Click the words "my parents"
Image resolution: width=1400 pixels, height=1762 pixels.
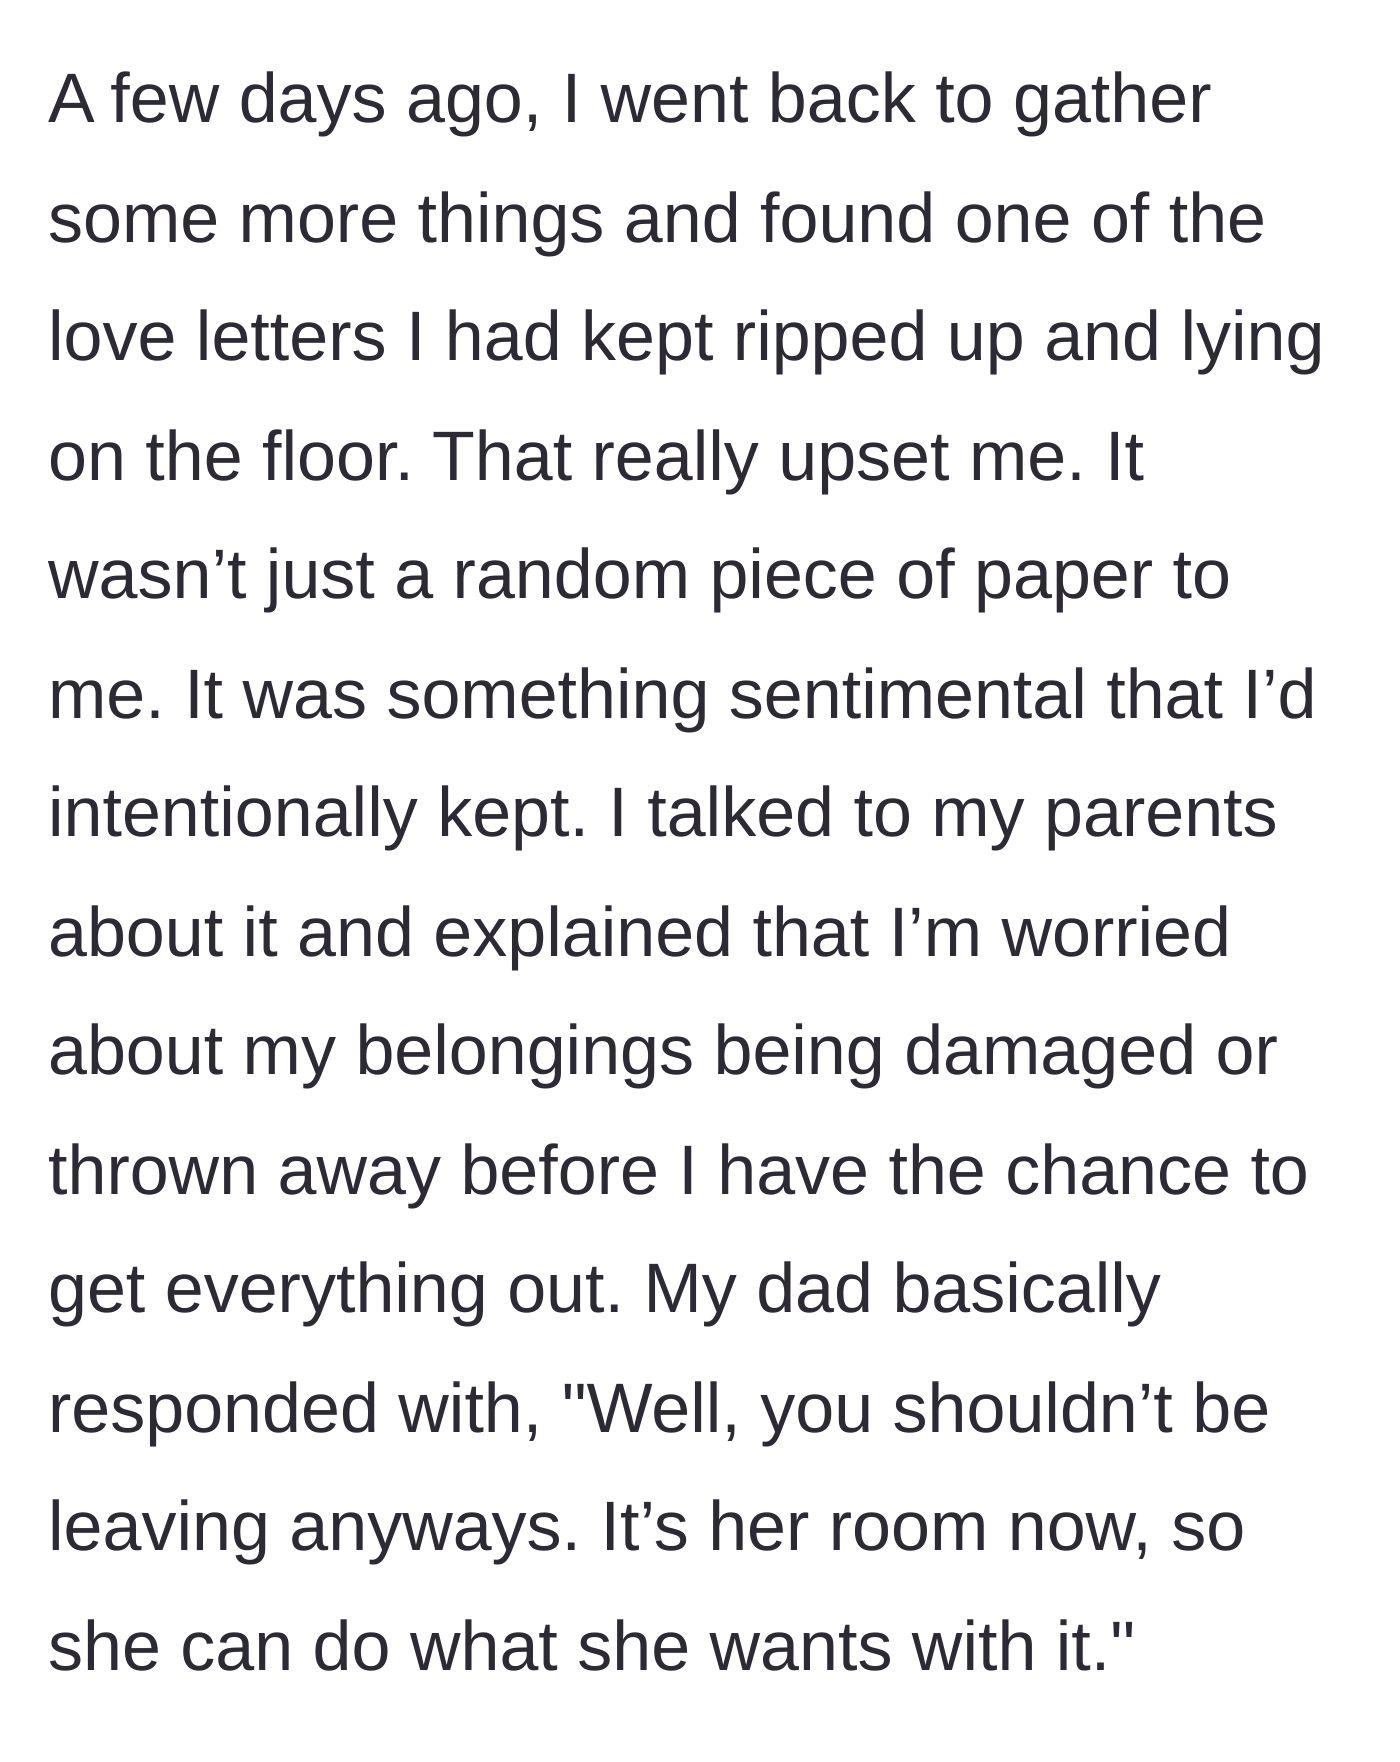click(x=1104, y=815)
